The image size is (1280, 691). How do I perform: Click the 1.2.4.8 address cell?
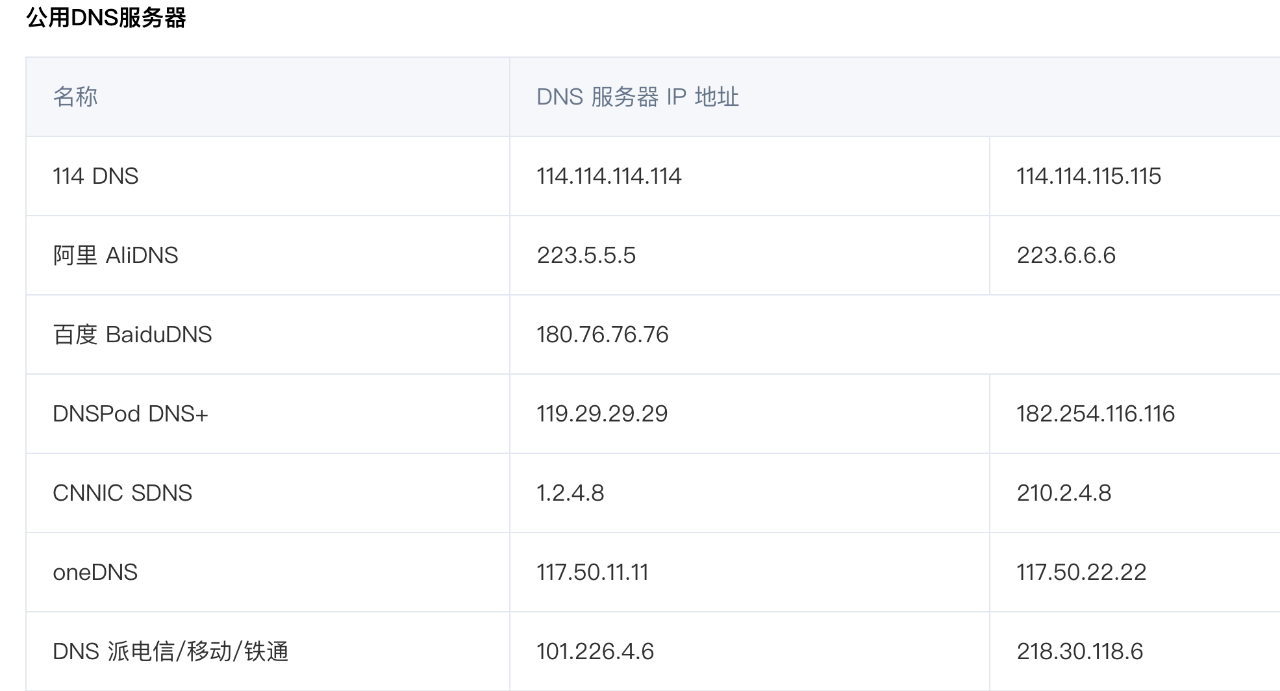570,493
